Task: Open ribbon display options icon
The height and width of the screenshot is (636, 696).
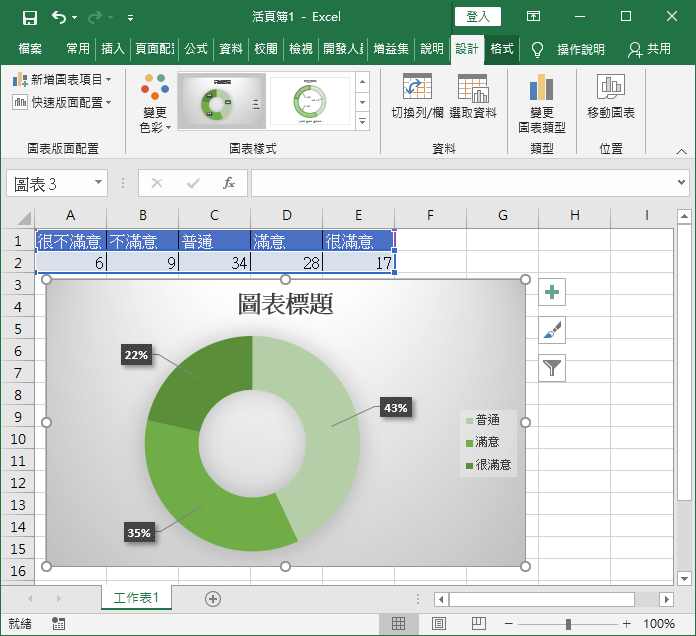Action: (x=533, y=17)
